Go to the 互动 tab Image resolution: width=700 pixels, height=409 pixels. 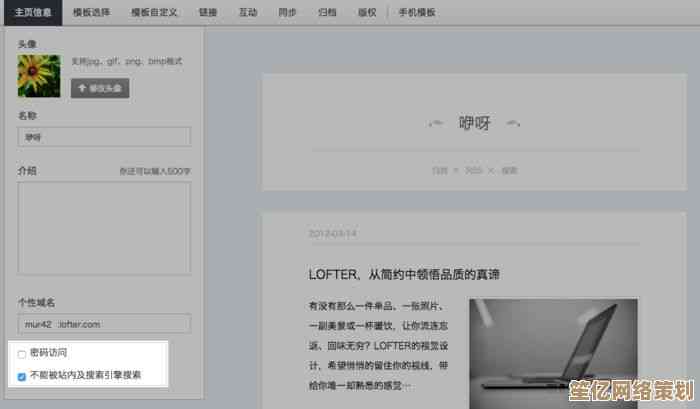click(248, 12)
